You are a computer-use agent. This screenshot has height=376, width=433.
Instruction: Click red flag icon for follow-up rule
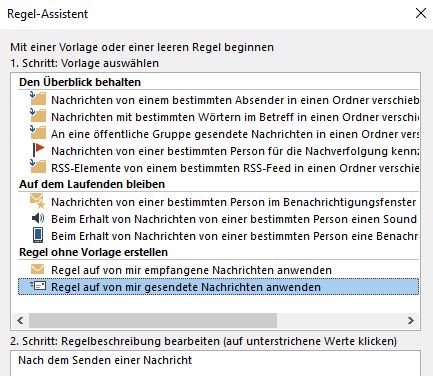38,150
